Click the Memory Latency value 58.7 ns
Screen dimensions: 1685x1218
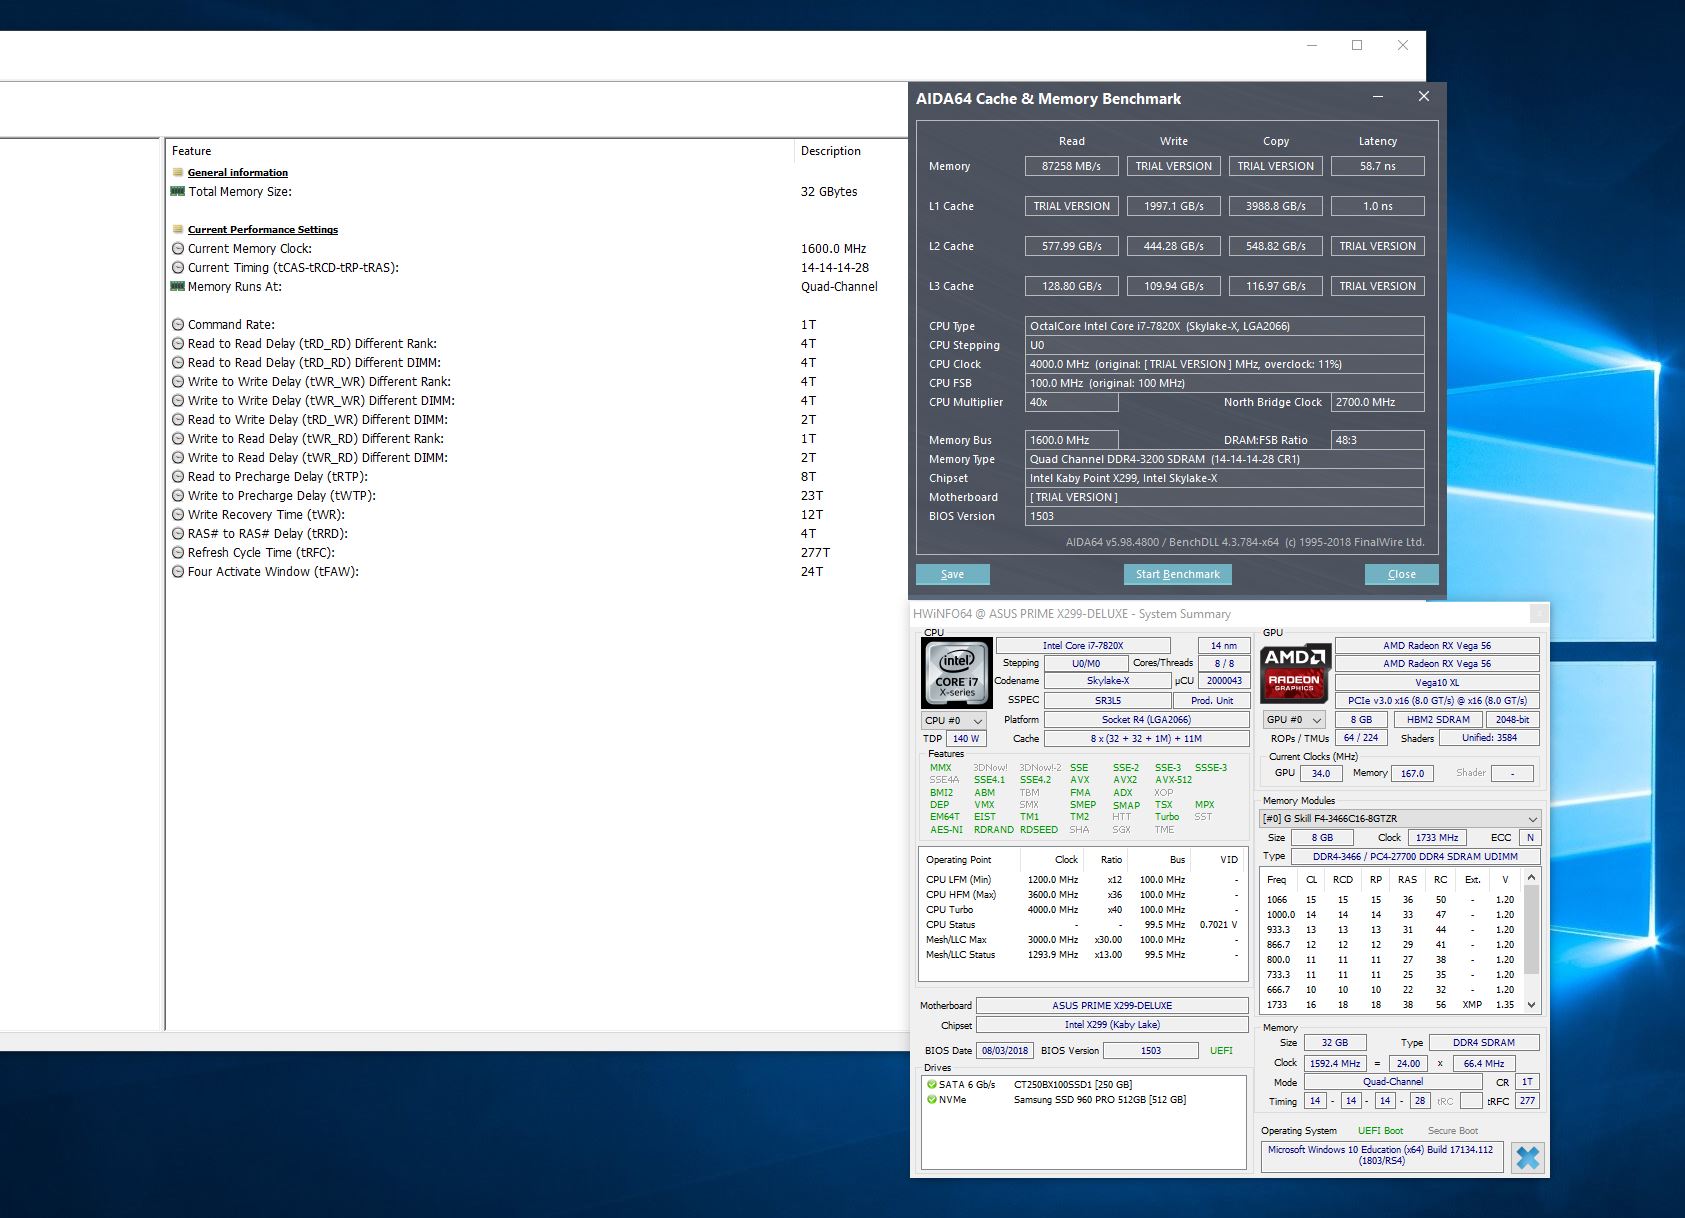tap(1377, 166)
